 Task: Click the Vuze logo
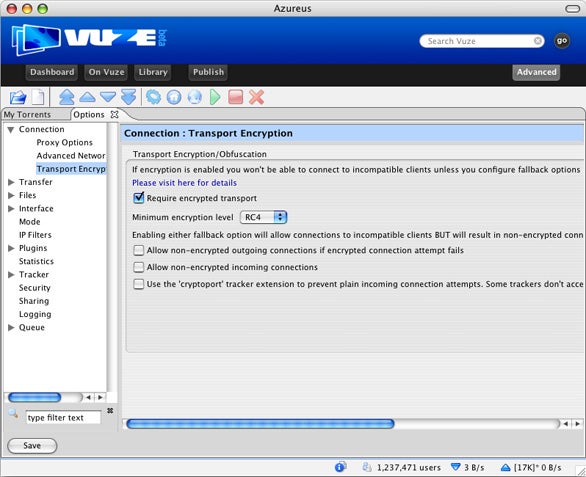coord(89,39)
